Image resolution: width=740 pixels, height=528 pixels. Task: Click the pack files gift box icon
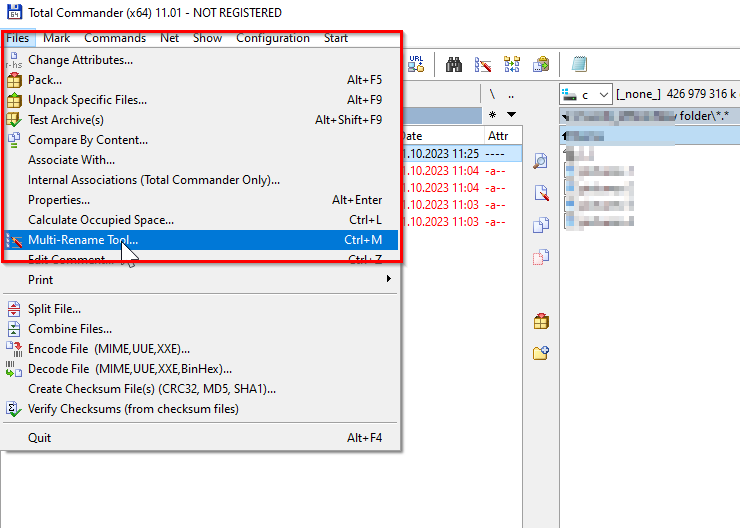(x=541, y=321)
